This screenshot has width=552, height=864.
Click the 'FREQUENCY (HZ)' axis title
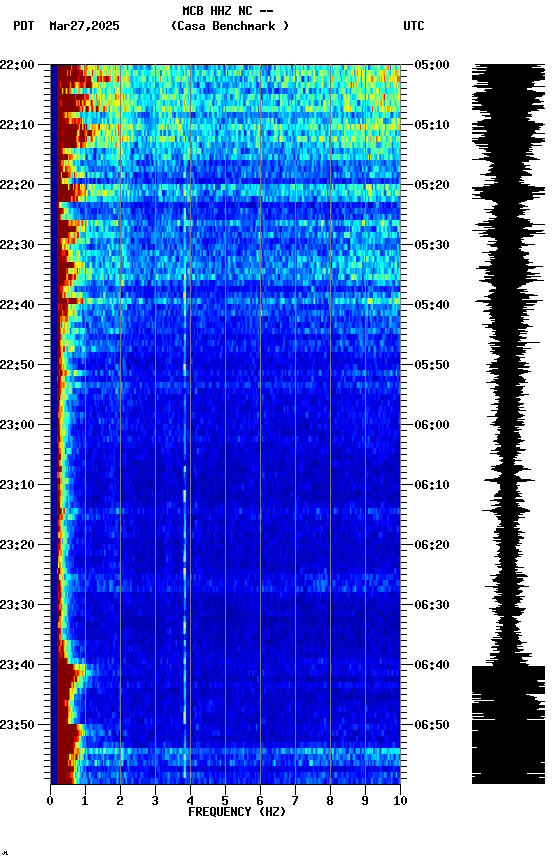point(237,813)
